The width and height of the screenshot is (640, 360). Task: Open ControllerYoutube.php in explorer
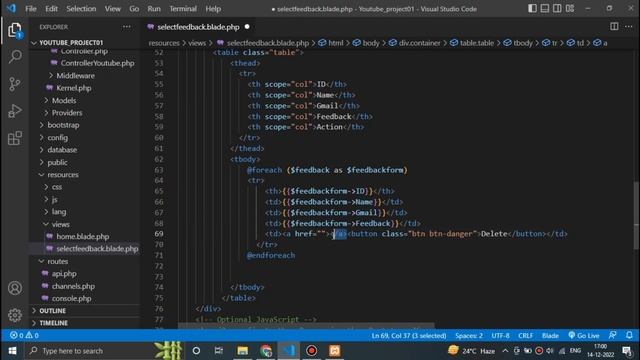[x=97, y=63]
